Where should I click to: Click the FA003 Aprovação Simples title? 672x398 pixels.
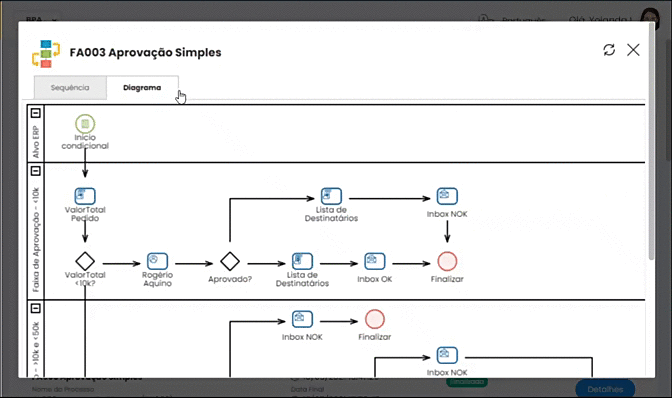tap(146, 52)
